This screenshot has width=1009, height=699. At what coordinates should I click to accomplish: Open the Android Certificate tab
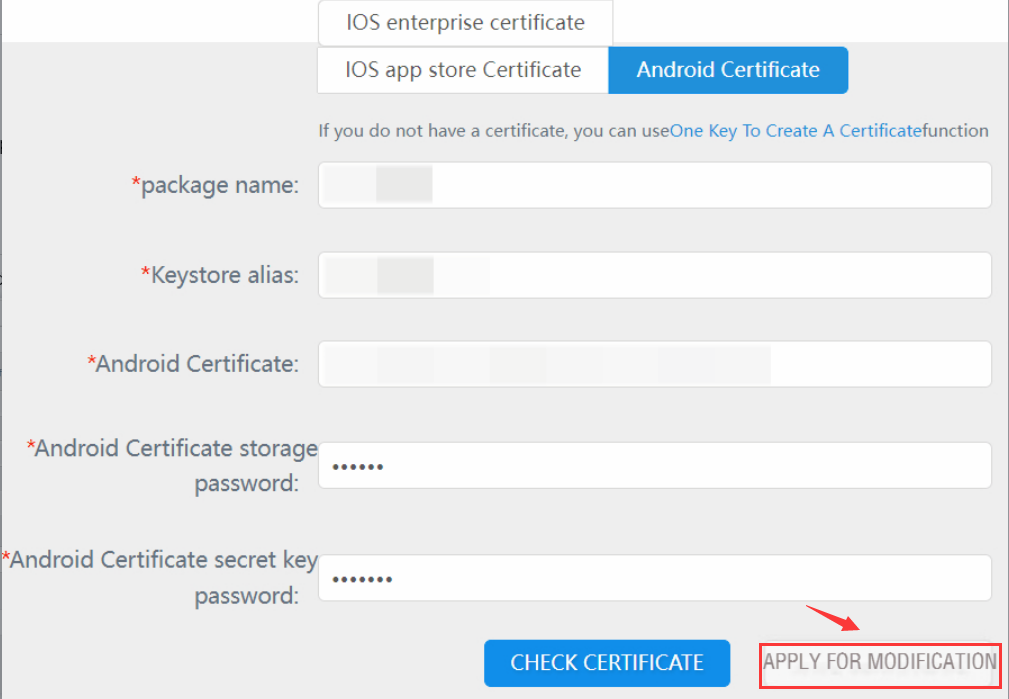pos(728,70)
